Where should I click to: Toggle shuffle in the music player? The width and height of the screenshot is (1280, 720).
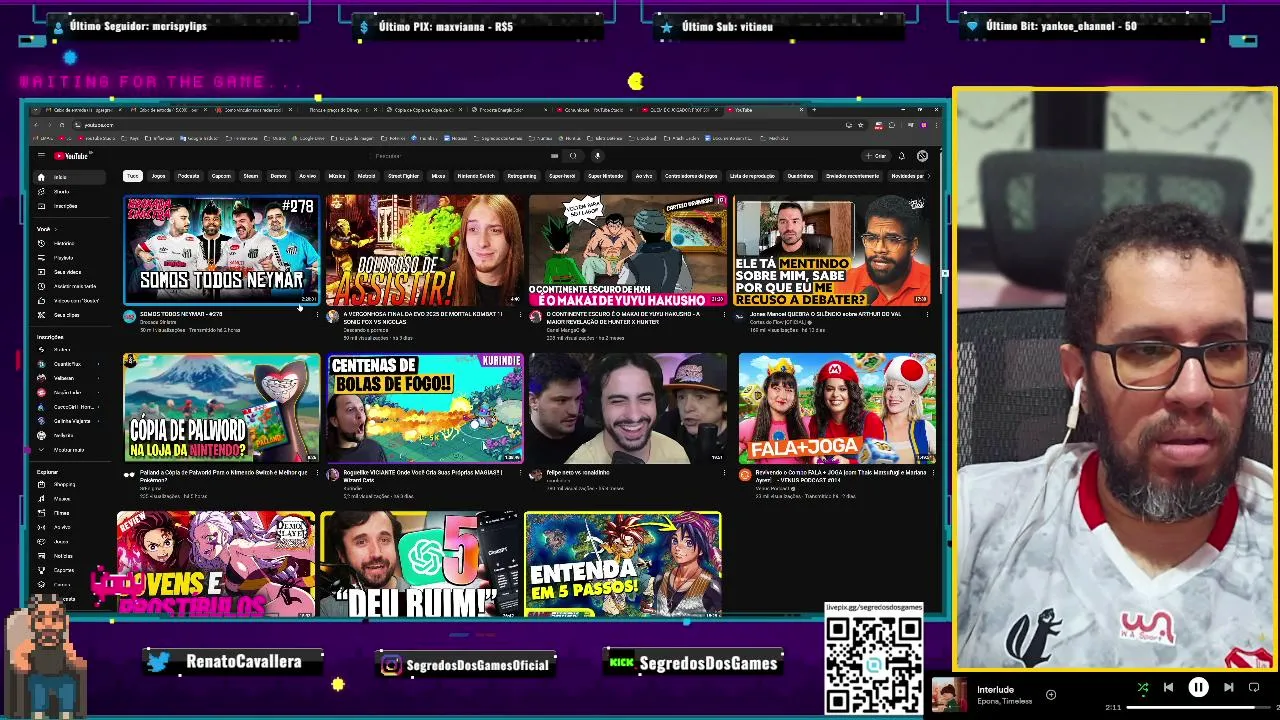tap(1143, 687)
